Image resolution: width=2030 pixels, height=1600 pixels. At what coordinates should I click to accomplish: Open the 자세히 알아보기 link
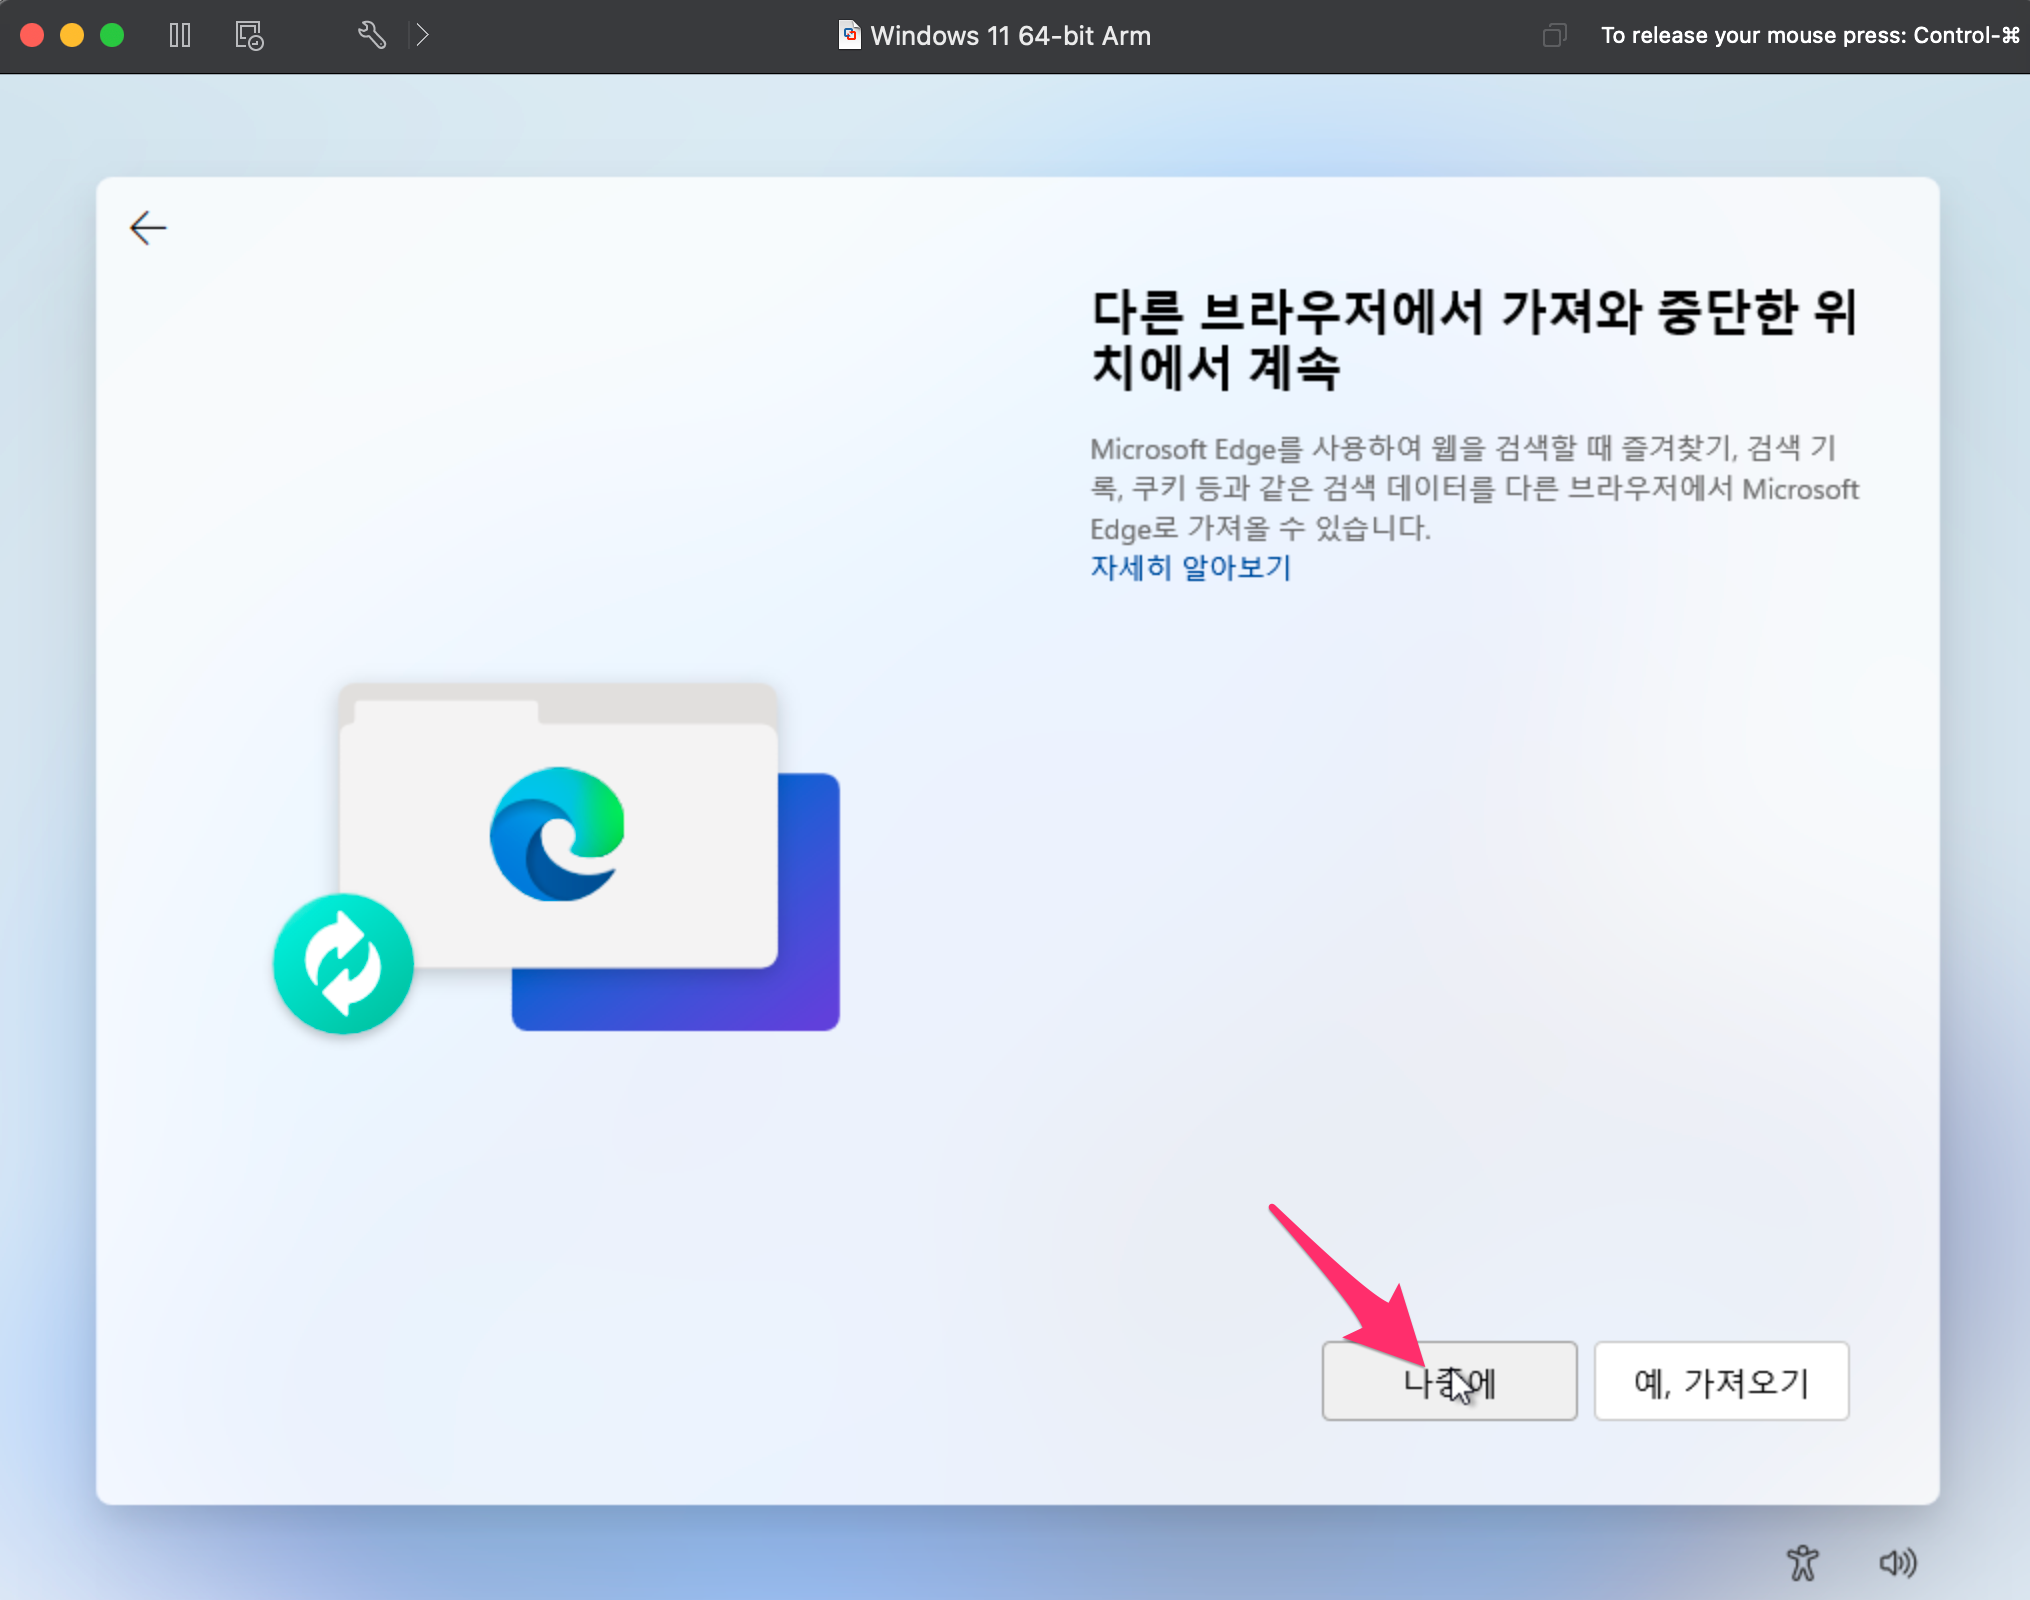tap(1190, 568)
